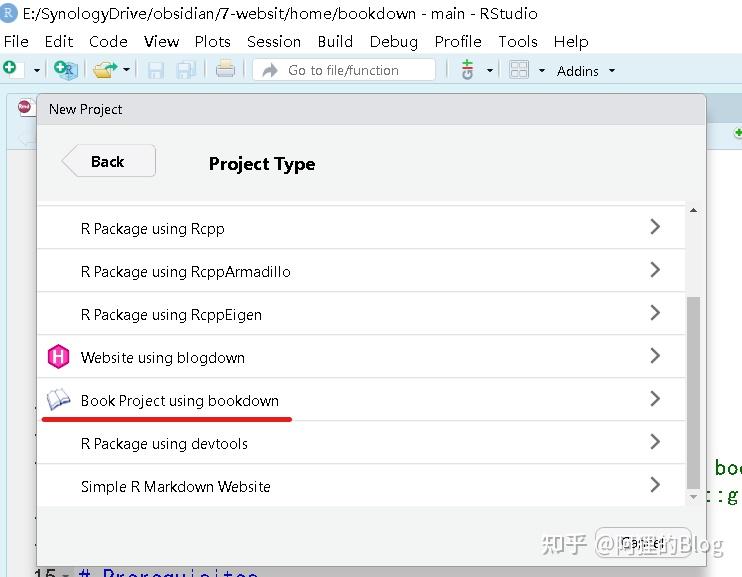742x577 pixels.
Task: Click the Open File folder icon
Action: click(x=103, y=70)
